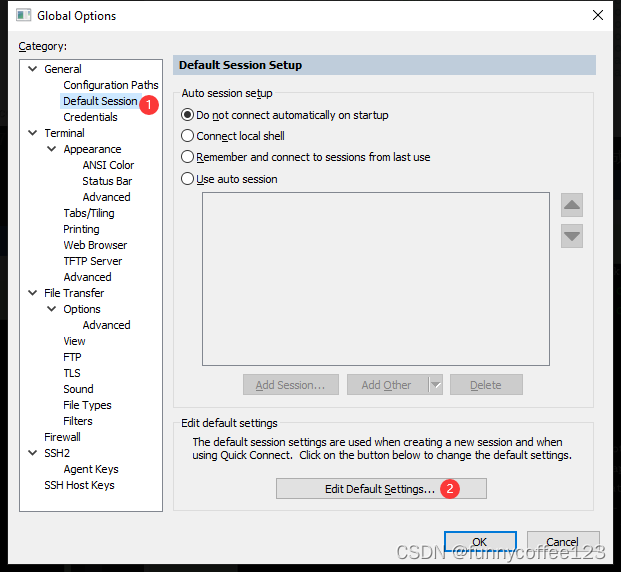Click inside the auto session list box
The width and height of the screenshot is (621, 572).
pos(376,279)
